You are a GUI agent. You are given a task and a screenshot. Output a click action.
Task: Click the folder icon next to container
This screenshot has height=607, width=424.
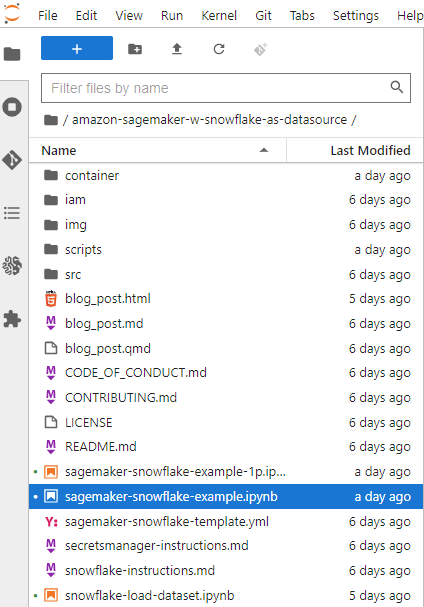click(51, 175)
